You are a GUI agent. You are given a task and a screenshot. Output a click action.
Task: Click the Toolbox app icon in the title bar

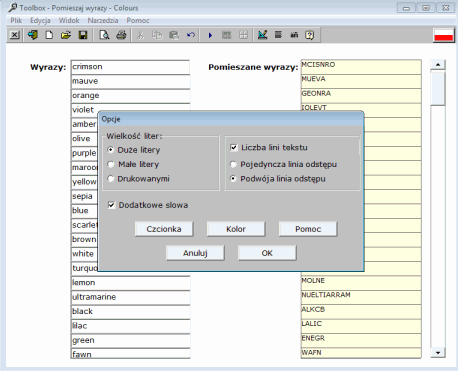(13, 7)
